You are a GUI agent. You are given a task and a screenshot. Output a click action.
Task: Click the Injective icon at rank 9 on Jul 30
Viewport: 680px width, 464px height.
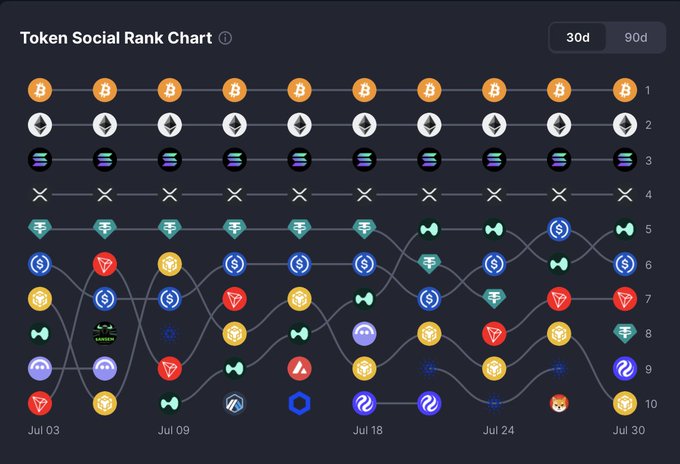tap(624, 369)
